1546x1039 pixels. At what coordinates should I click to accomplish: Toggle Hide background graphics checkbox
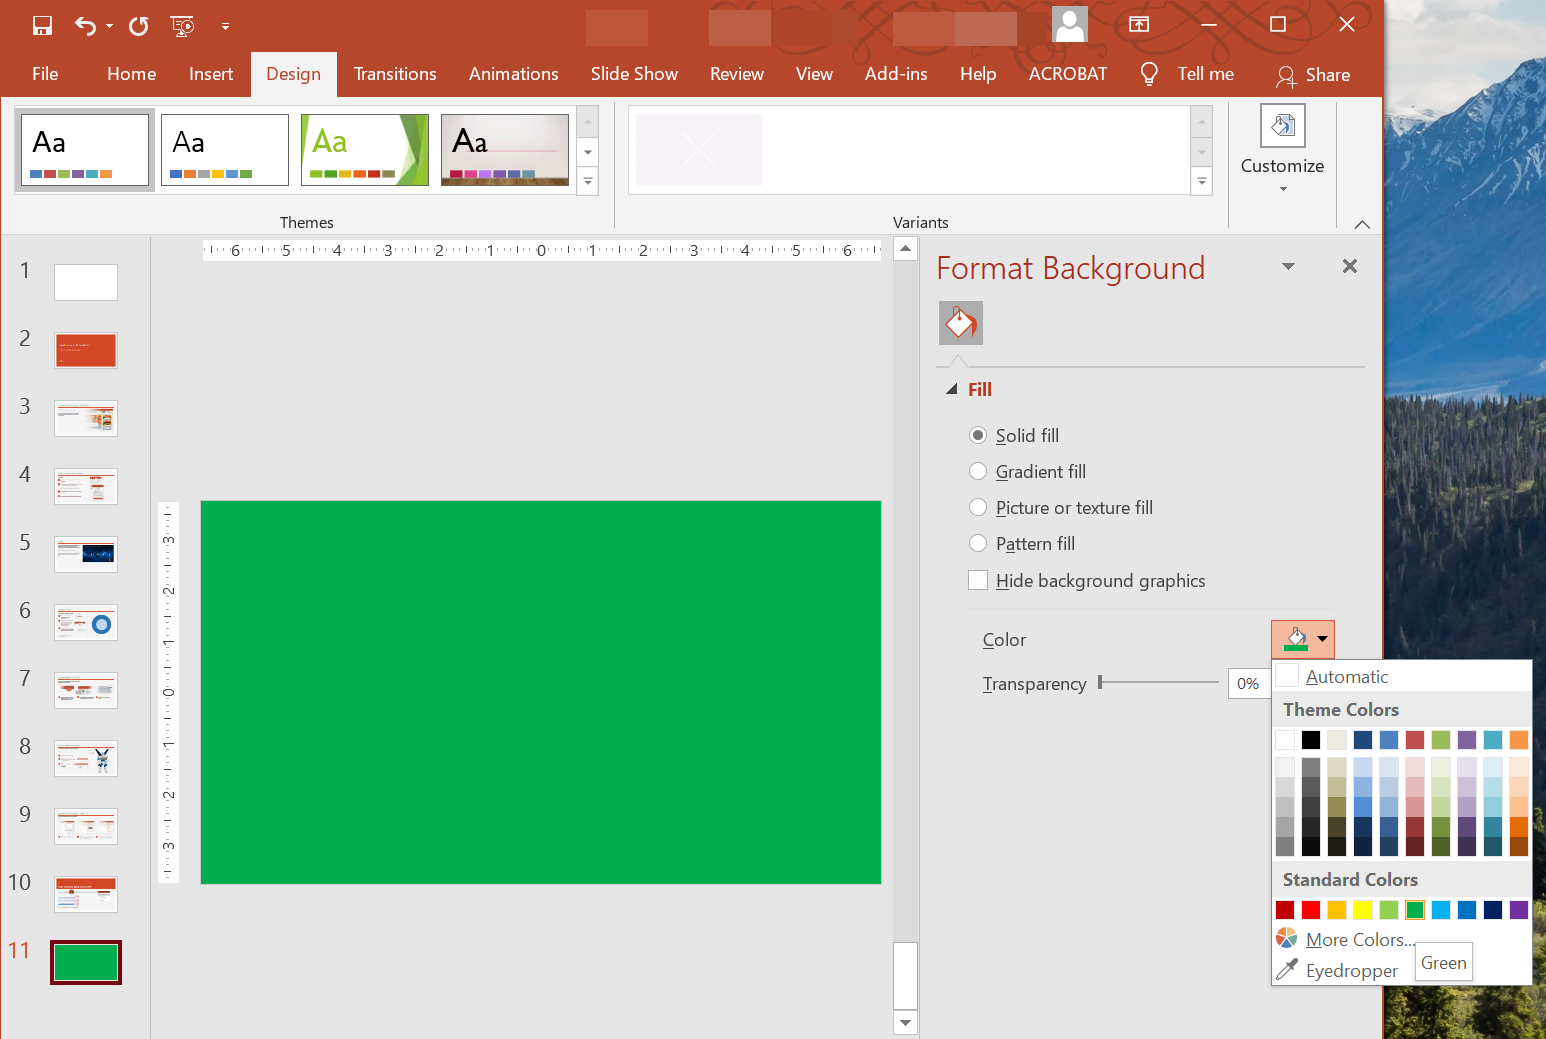tap(978, 580)
